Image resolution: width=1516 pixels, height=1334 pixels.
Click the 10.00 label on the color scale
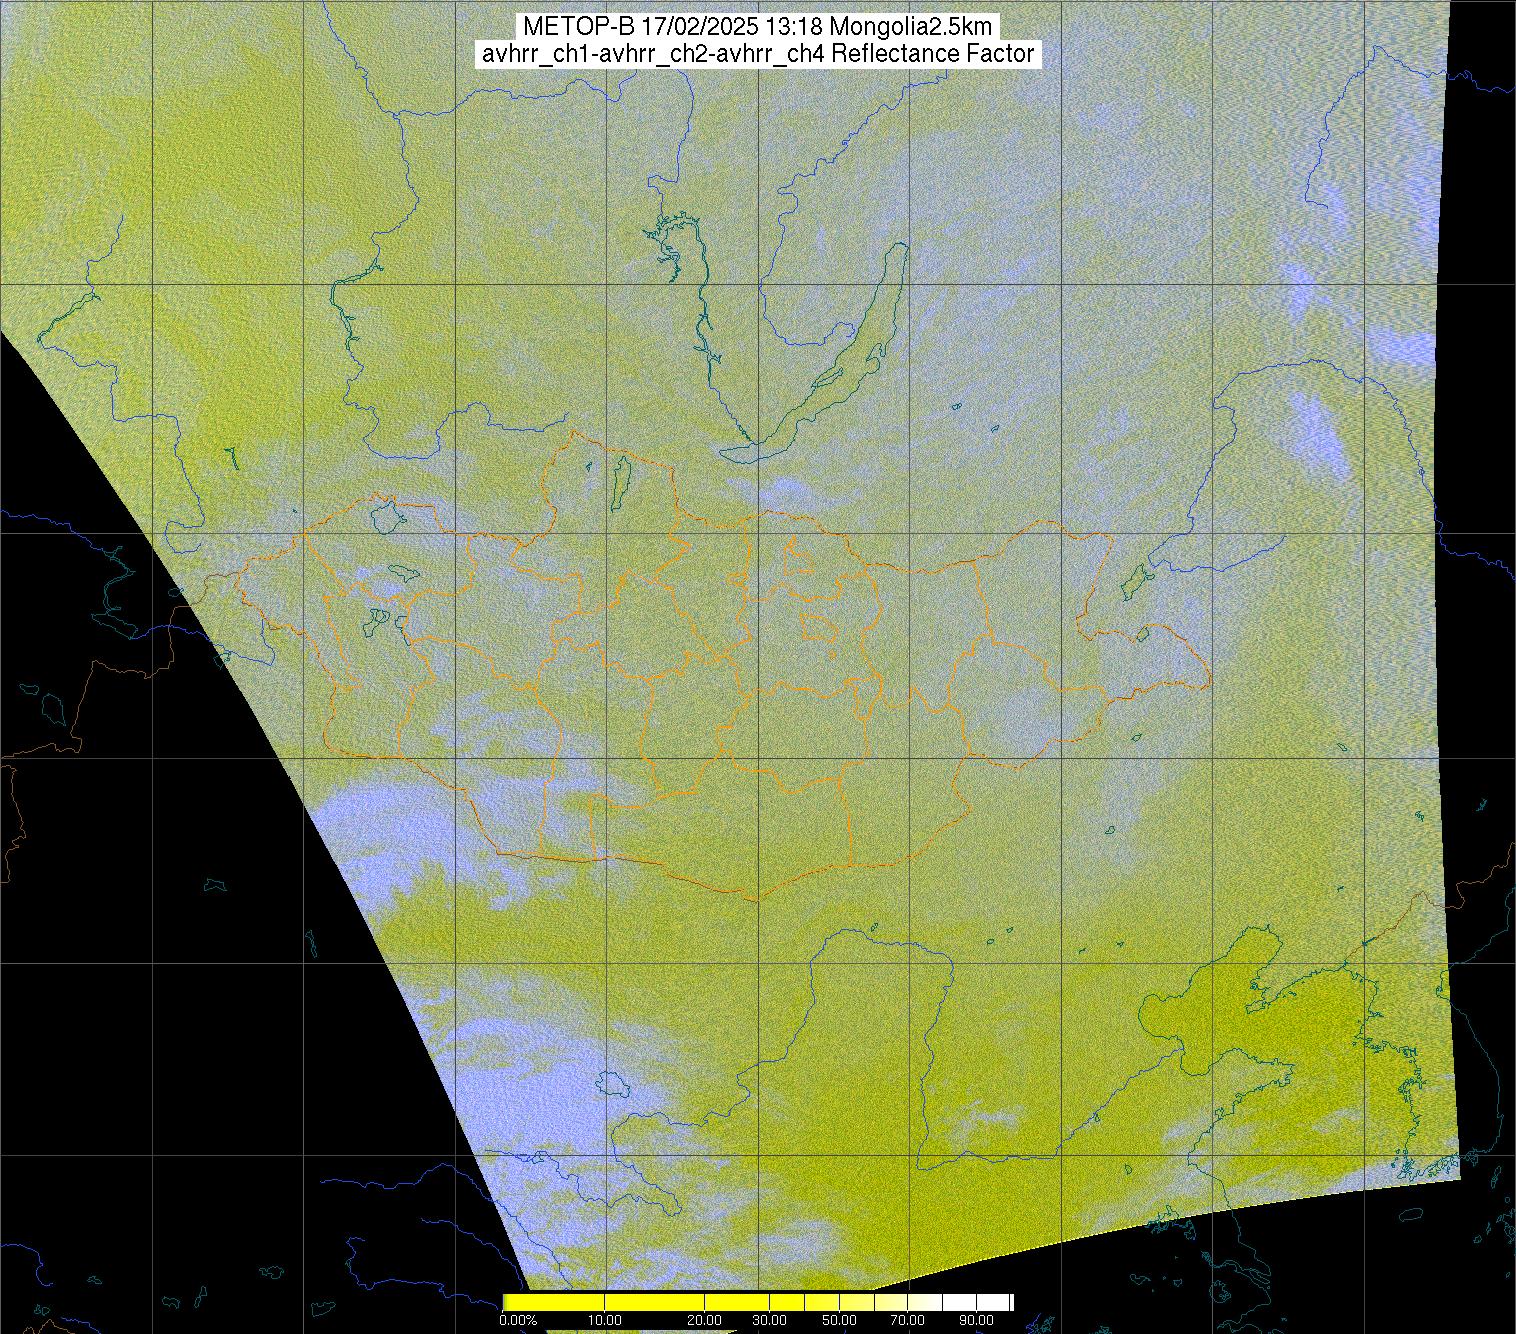tap(606, 1320)
